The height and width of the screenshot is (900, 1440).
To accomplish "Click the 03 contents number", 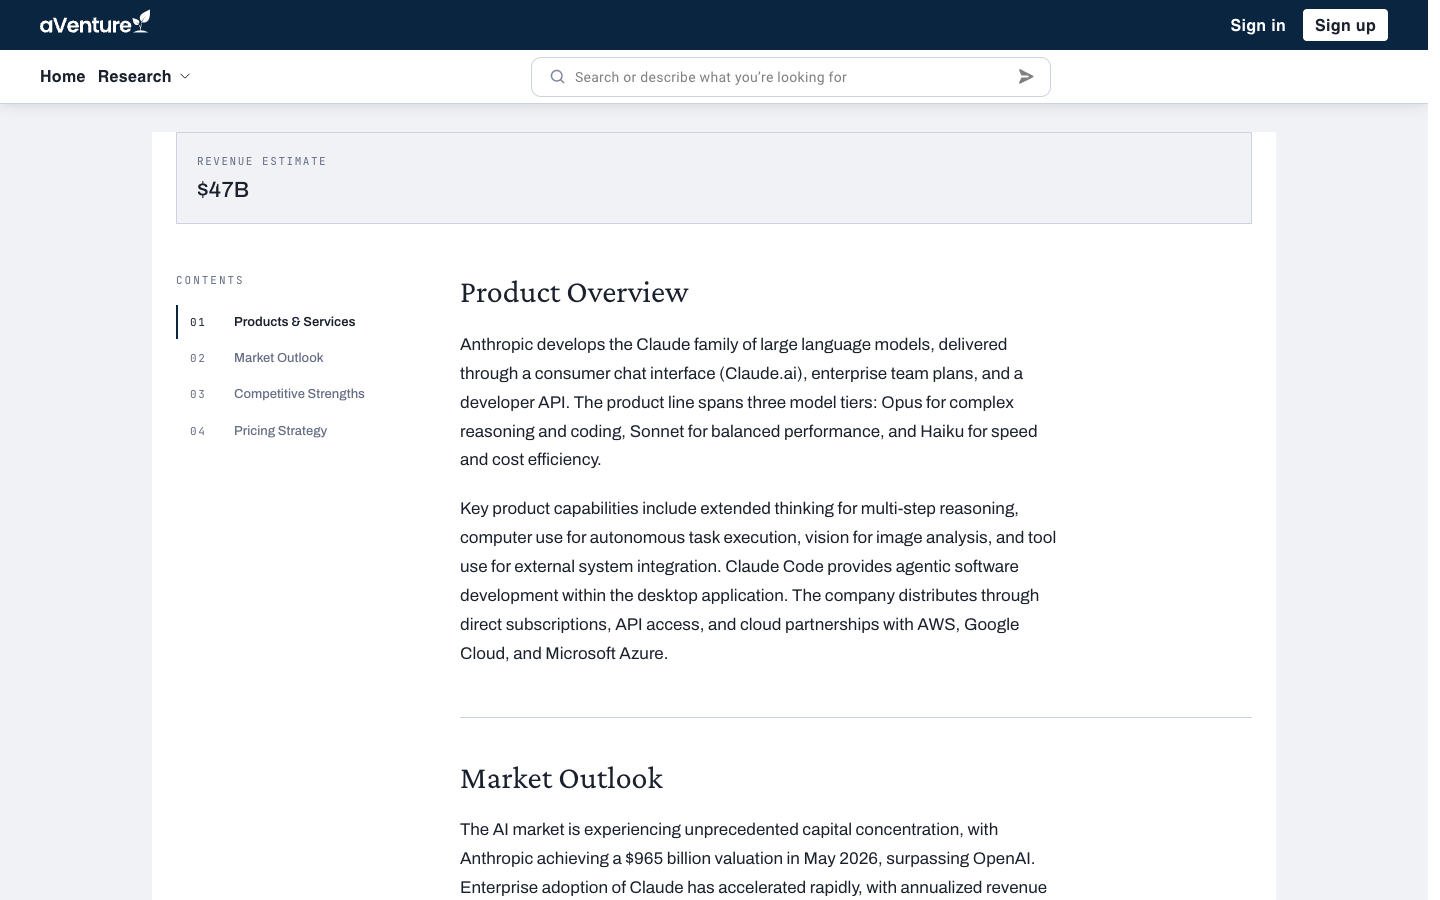I will click(198, 394).
